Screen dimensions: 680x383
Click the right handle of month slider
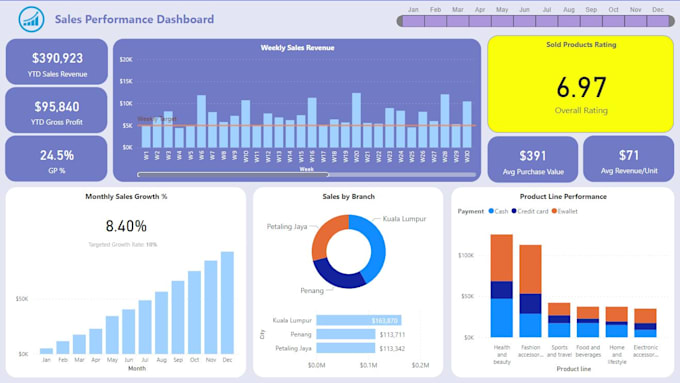point(671,21)
